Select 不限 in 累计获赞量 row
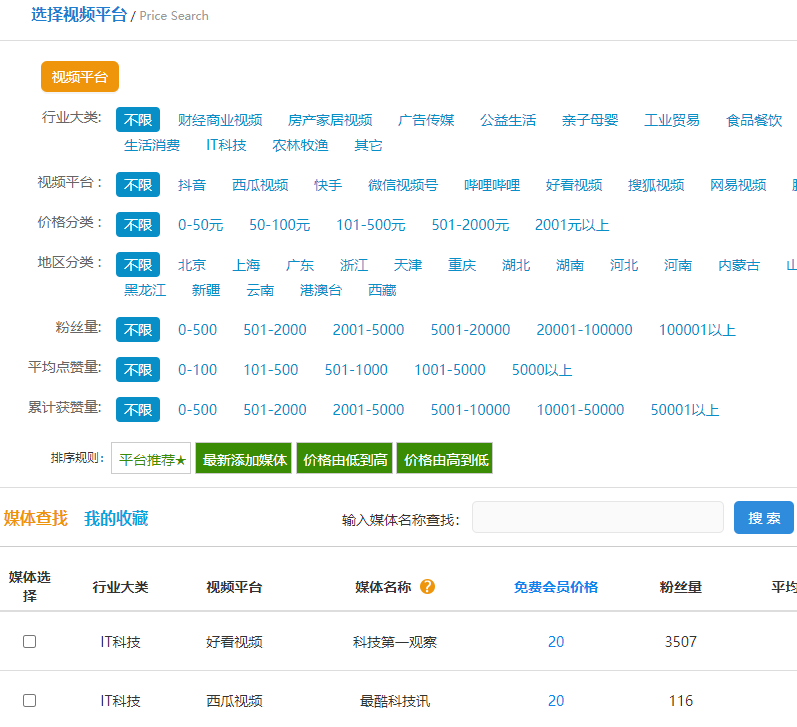Viewport: 797px width, 727px height. (138, 410)
